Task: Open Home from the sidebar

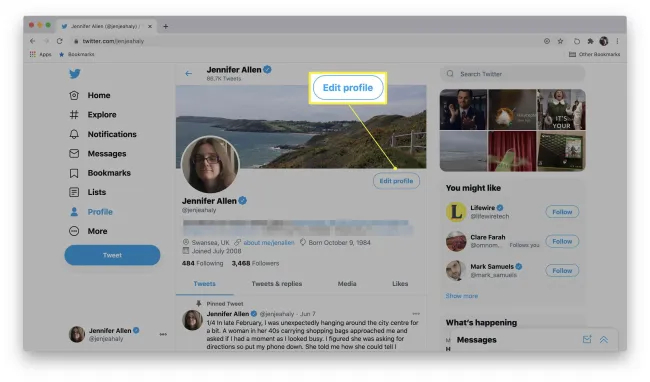Action: click(x=99, y=95)
